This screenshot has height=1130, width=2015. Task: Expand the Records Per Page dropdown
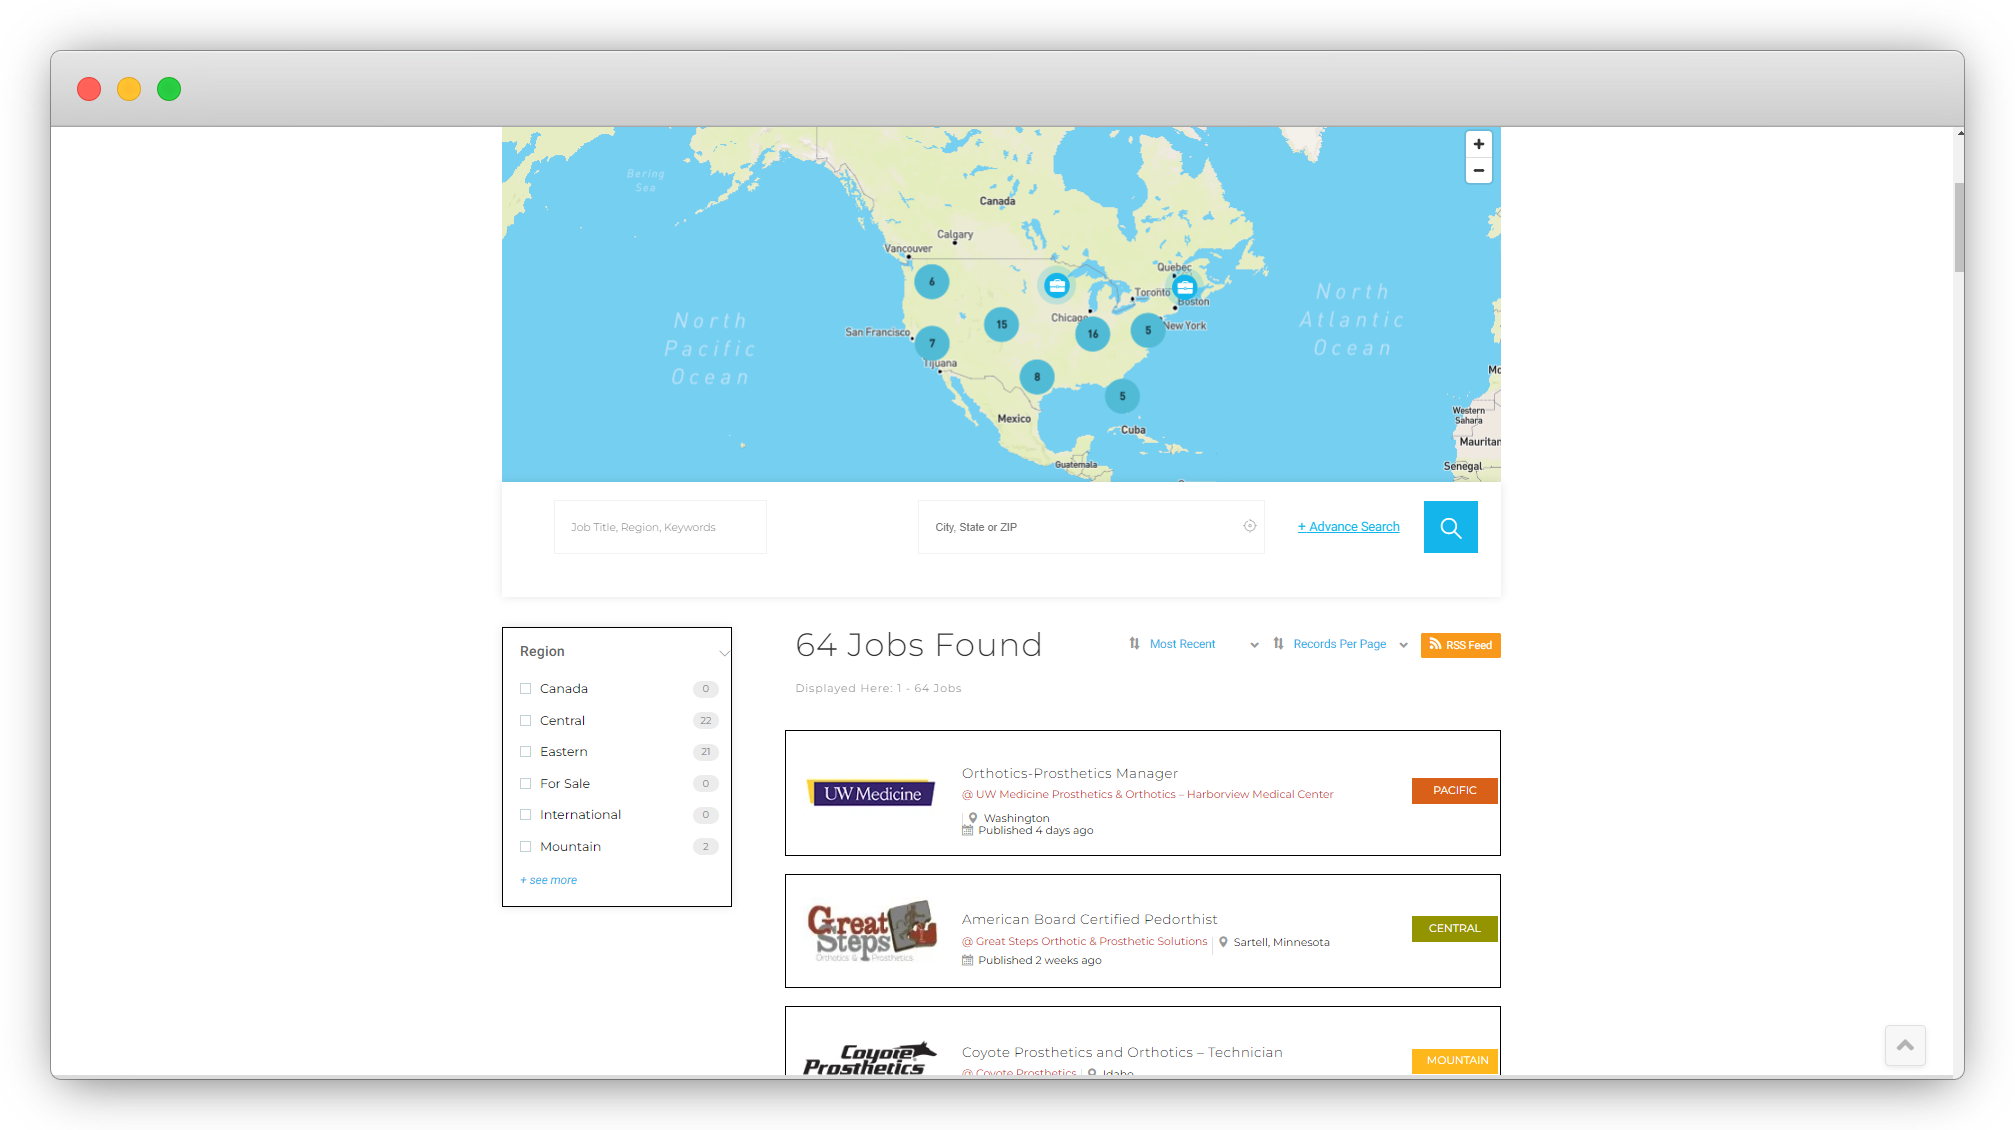coord(1340,645)
